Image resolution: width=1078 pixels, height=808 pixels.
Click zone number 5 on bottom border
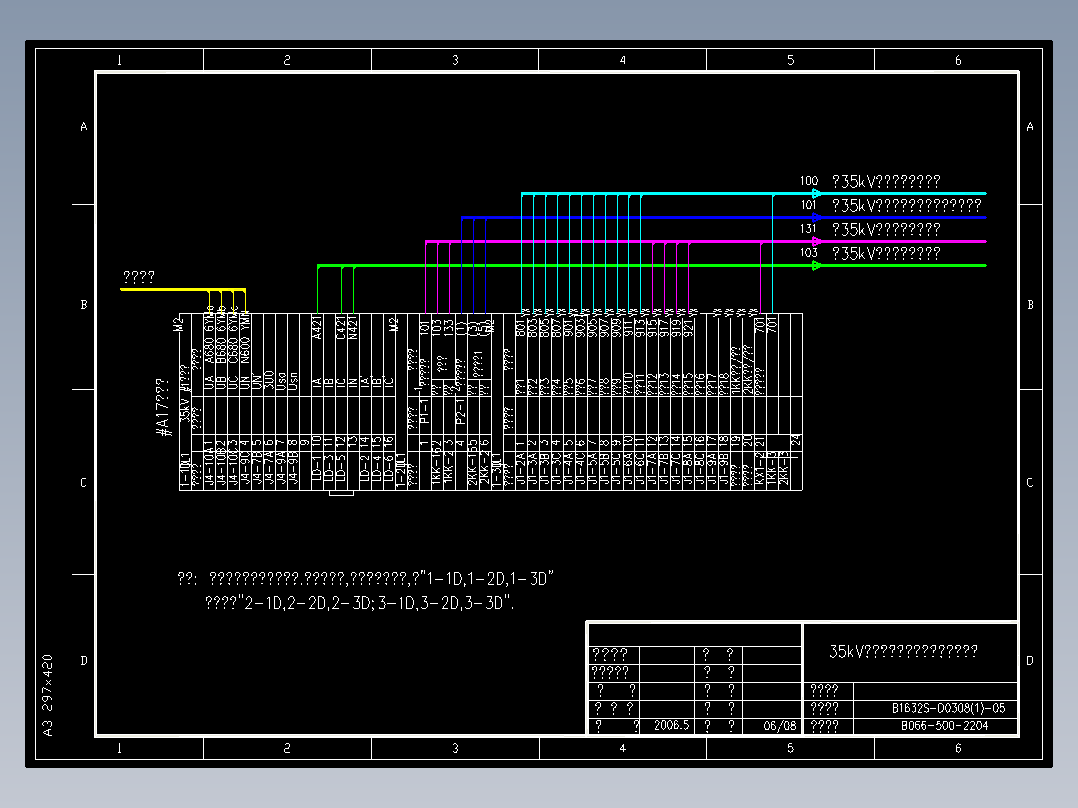(x=791, y=748)
